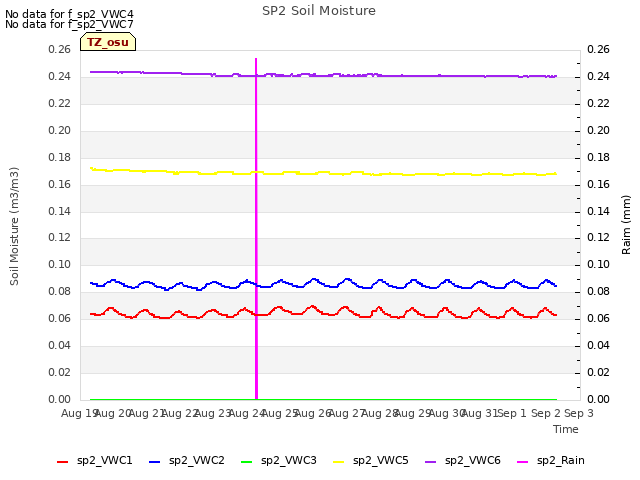640x480 pixels.
Task: Select the sp2_VWC1 legend entry
Action: click(95, 461)
